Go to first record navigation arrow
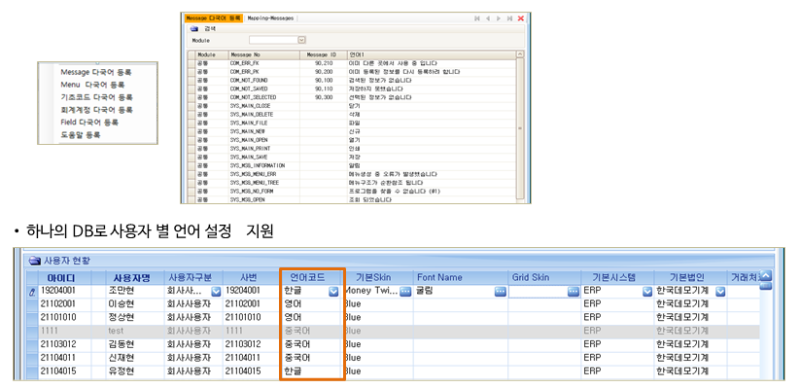The width and height of the screenshot is (800, 388). pos(477,18)
